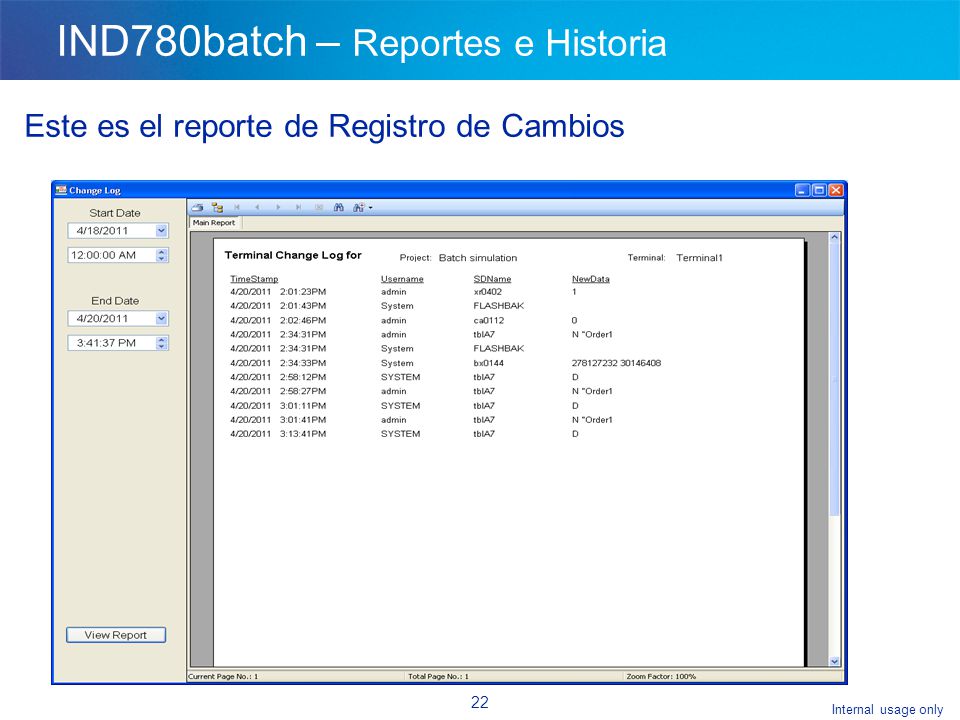Screen dimensions: 960x720
Task: Click the report scrollbar down arrow
Action: click(834, 661)
